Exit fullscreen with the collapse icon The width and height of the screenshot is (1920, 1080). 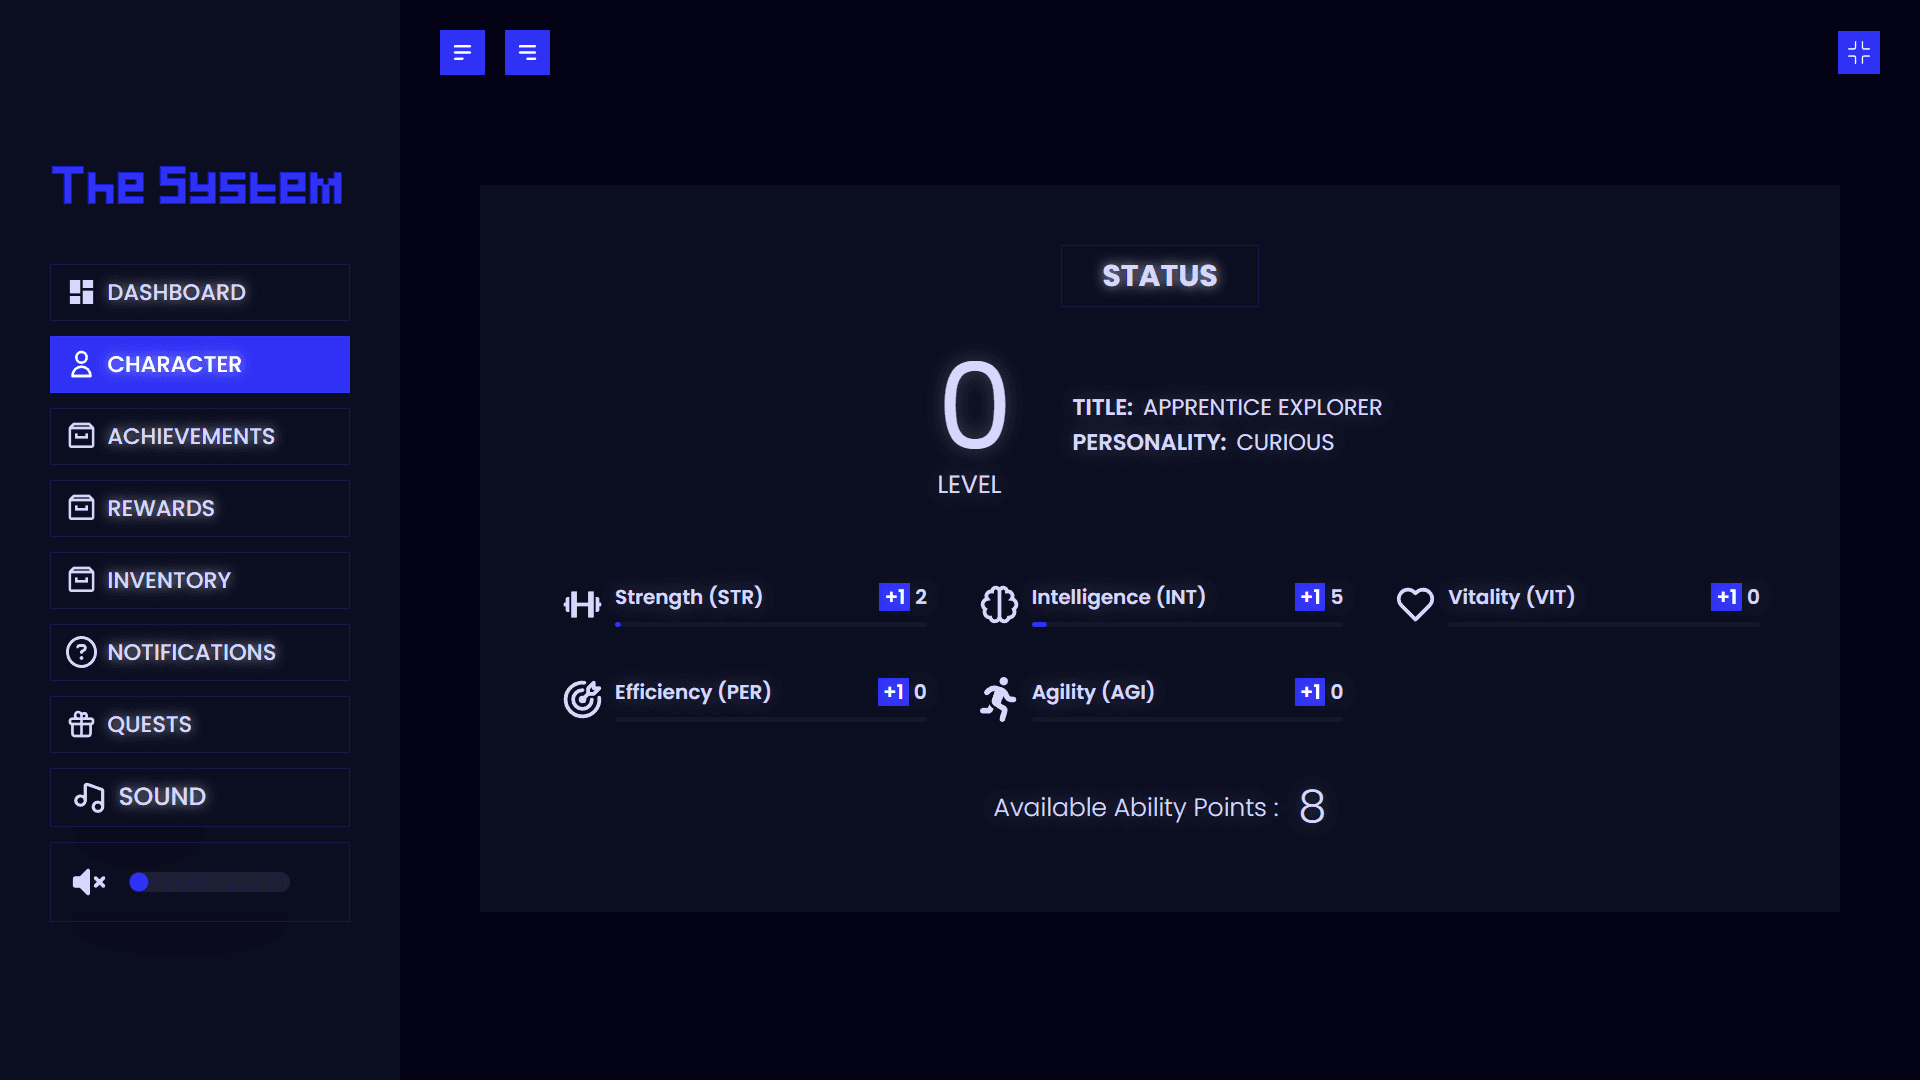tap(1858, 52)
